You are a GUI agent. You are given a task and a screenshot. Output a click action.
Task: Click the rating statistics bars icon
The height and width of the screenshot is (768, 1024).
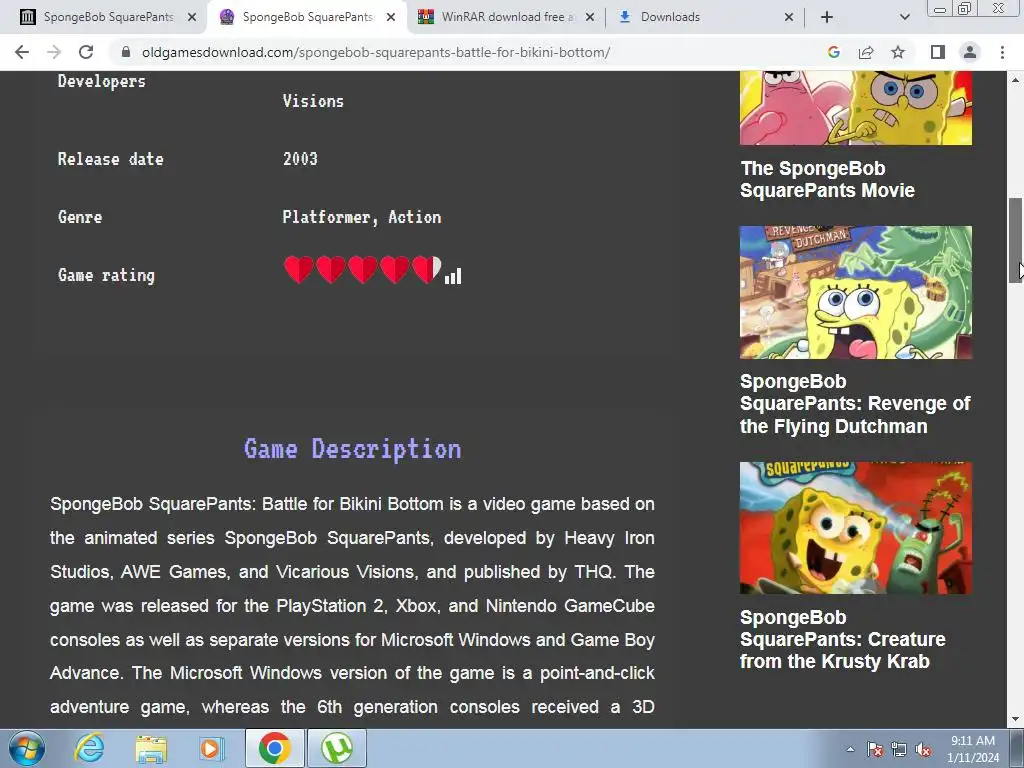point(453,276)
